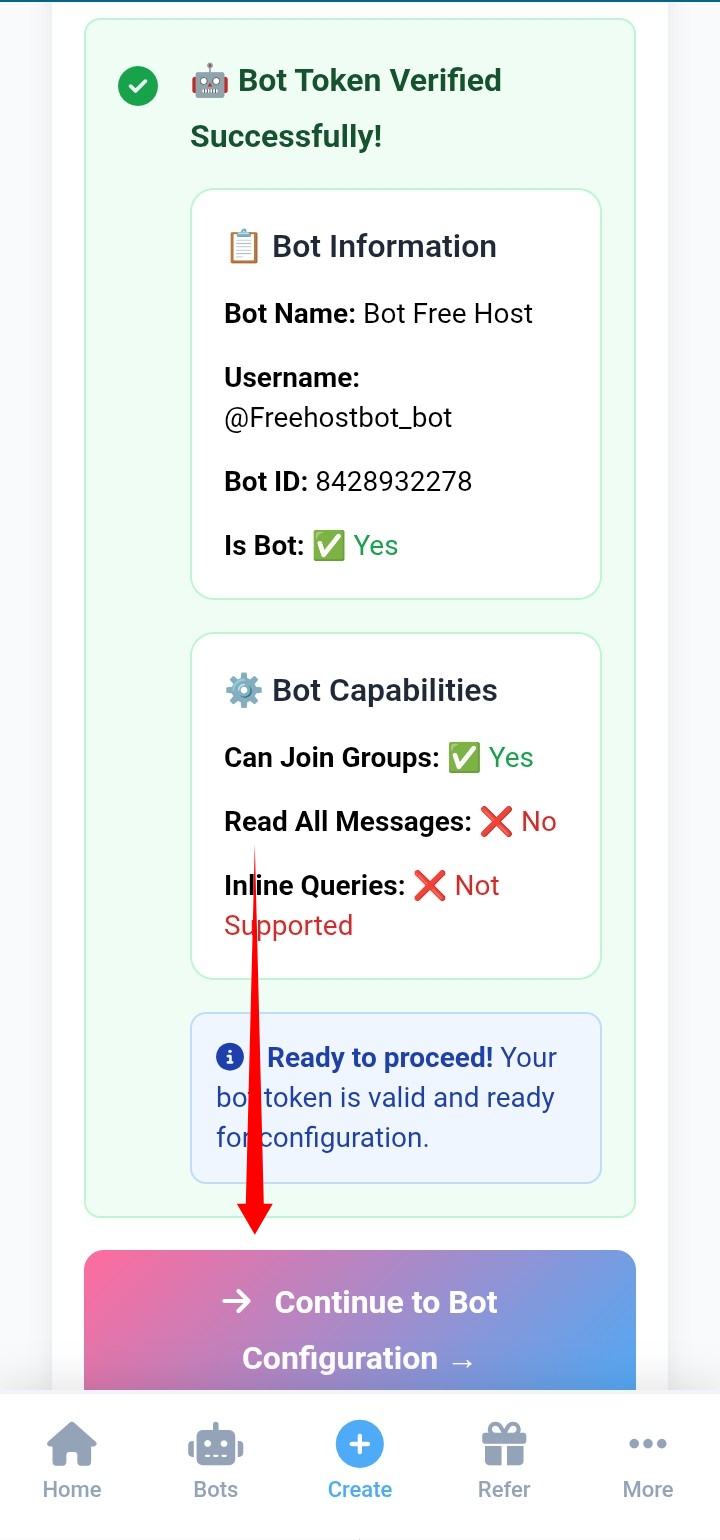Click the robot emoji in the verification heading
The image size is (720, 1540).
point(210,81)
